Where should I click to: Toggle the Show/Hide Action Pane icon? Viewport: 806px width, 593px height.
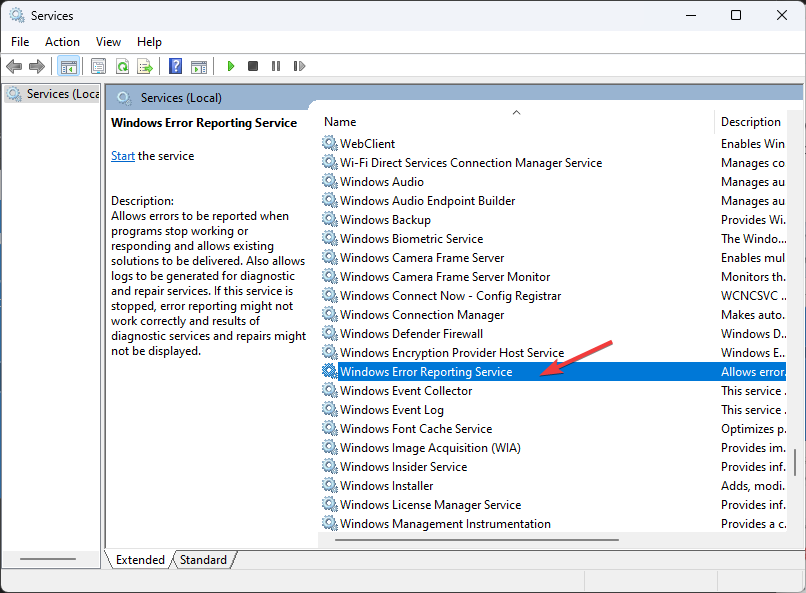pos(199,66)
